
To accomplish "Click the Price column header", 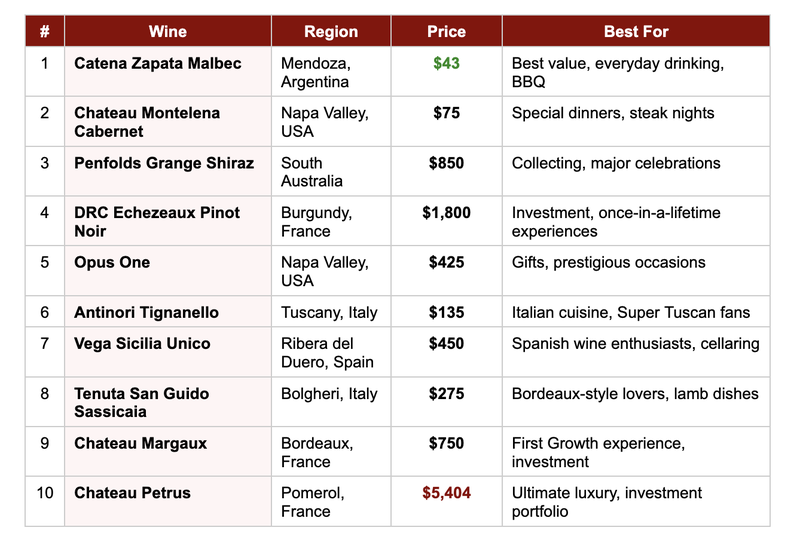I will click(446, 31).
